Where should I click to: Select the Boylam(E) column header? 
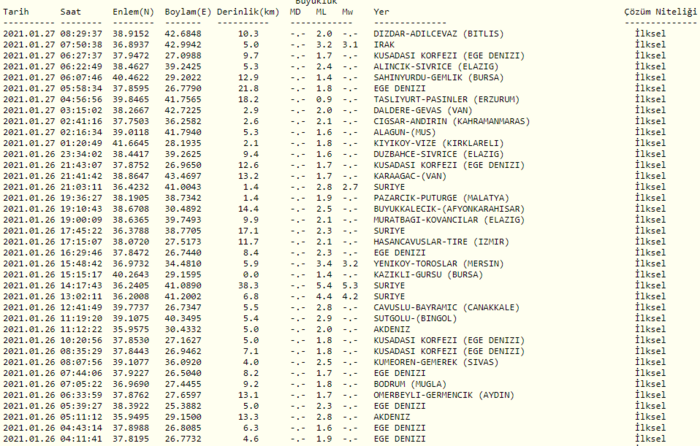click(x=188, y=12)
